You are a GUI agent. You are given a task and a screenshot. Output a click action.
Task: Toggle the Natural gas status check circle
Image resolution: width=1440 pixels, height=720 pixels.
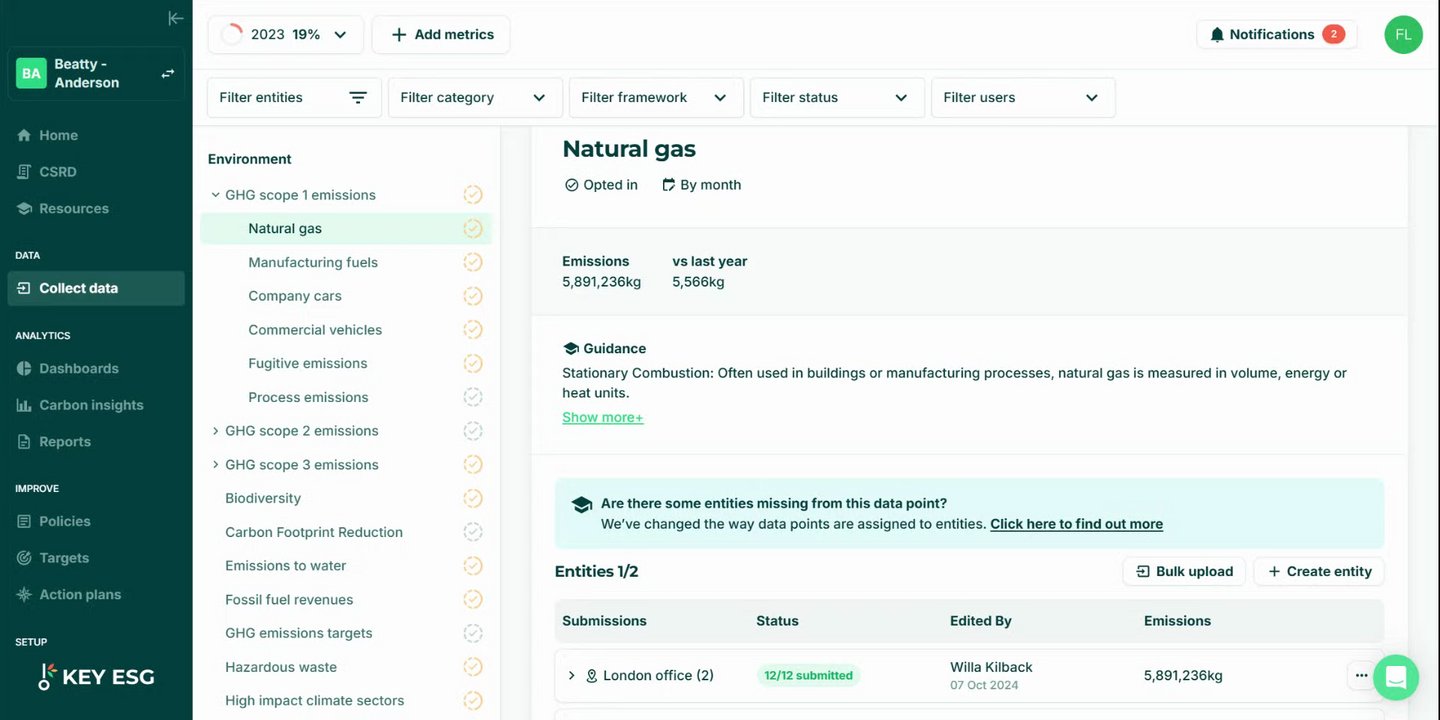(473, 228)
